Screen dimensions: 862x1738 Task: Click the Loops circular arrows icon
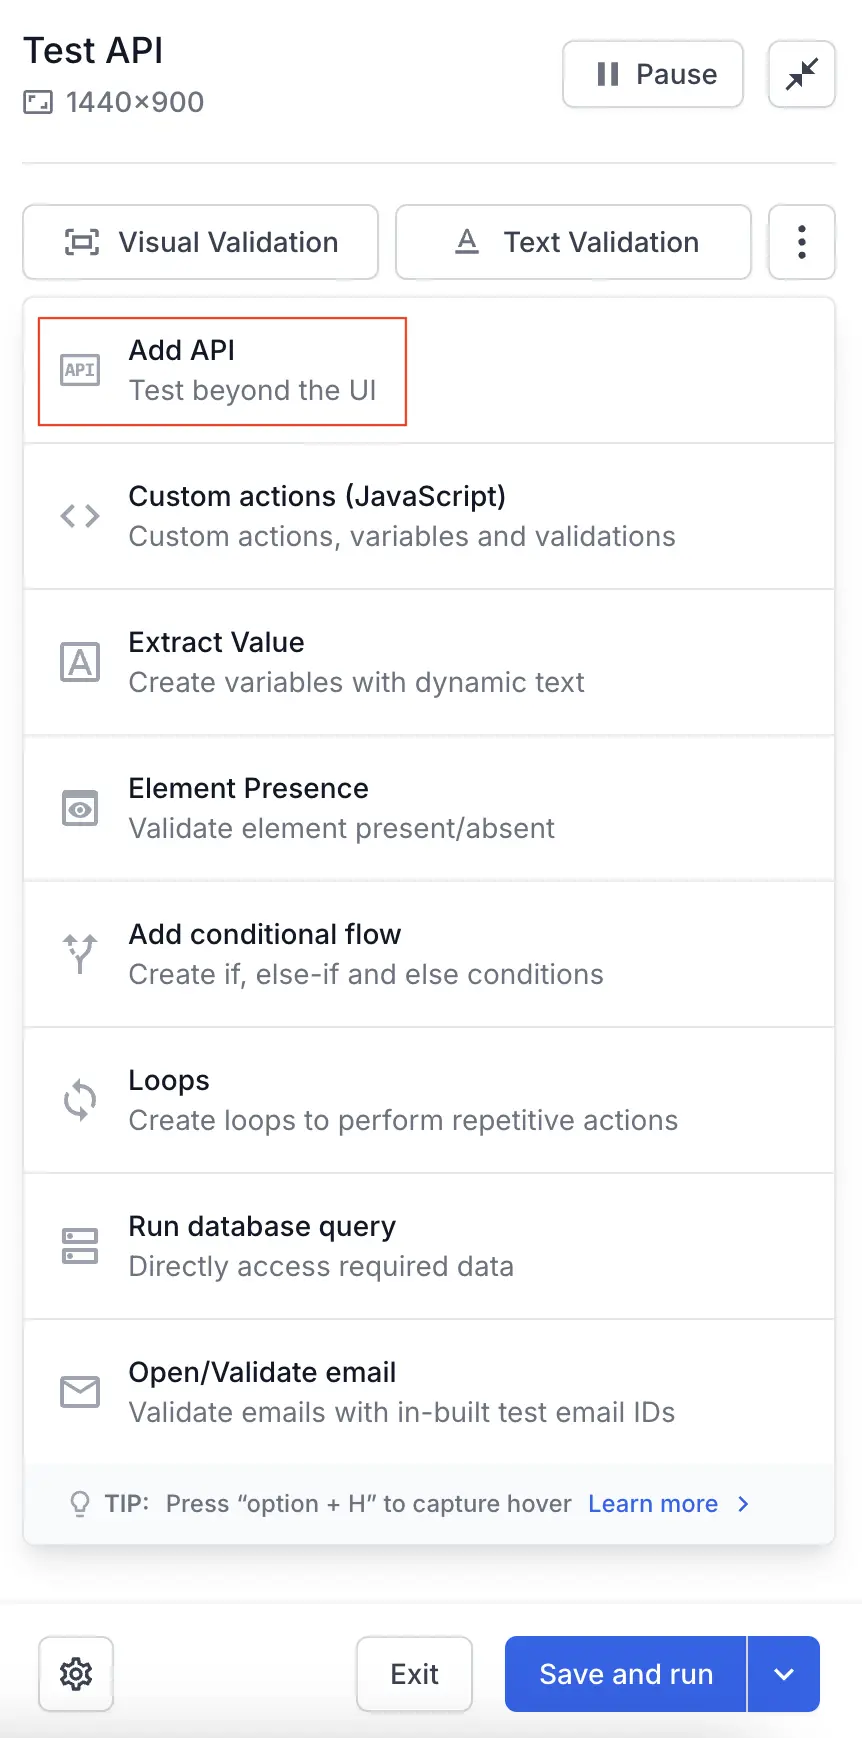[x=80, y=1100]
